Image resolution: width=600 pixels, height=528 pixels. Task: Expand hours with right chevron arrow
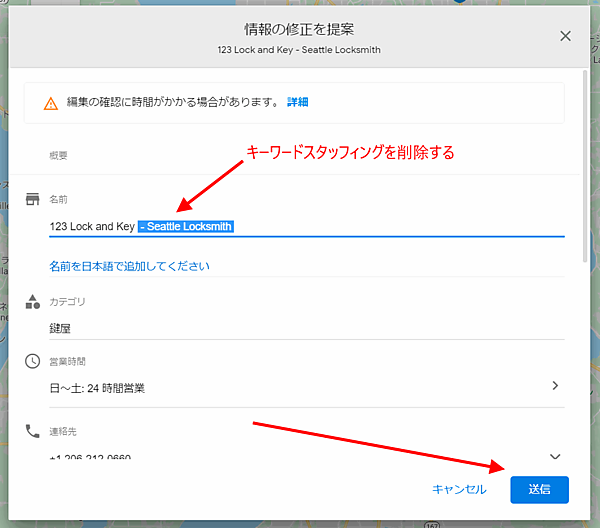pos(555,385)
